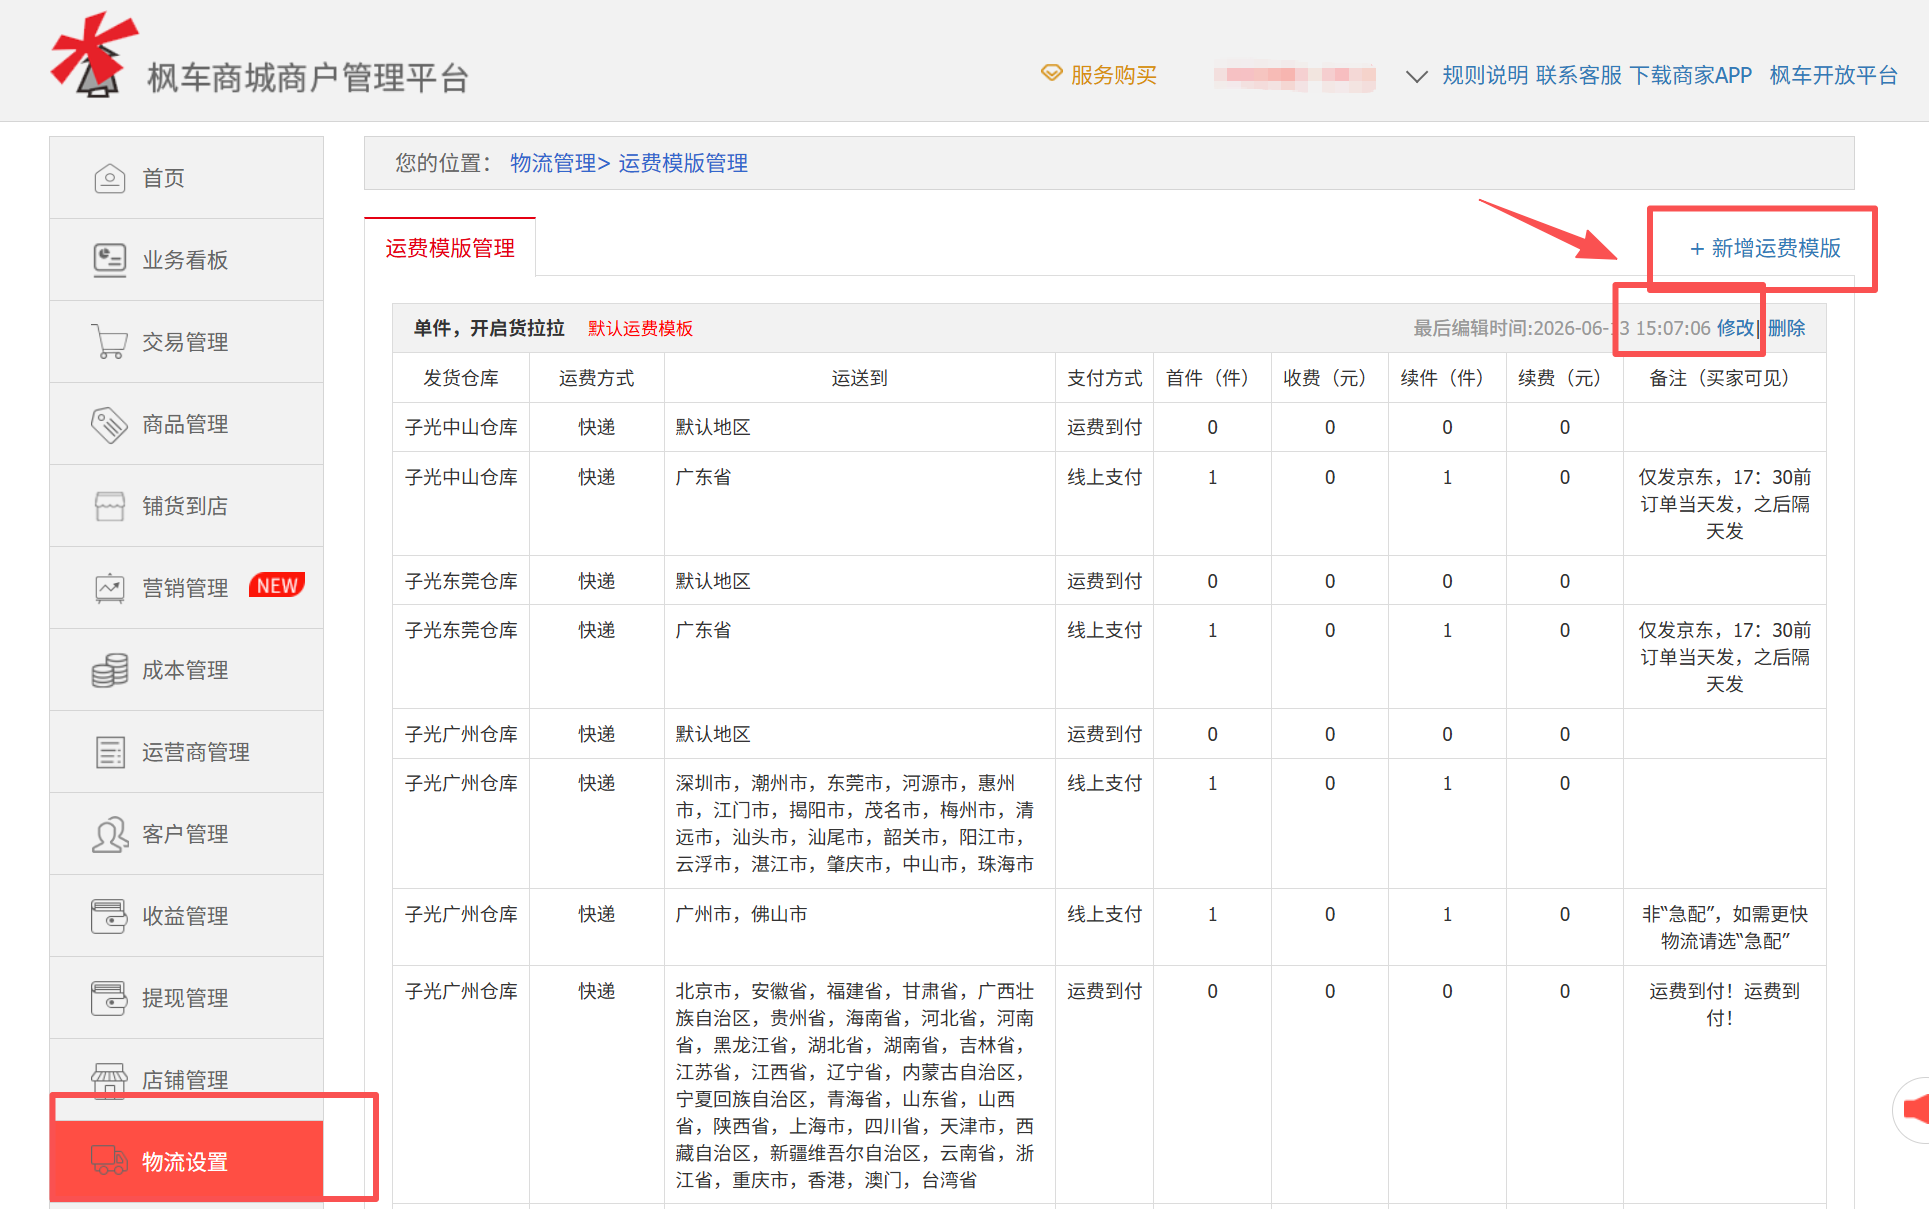
Task: Click the 运送到 column header
Action: click(859, 378)
